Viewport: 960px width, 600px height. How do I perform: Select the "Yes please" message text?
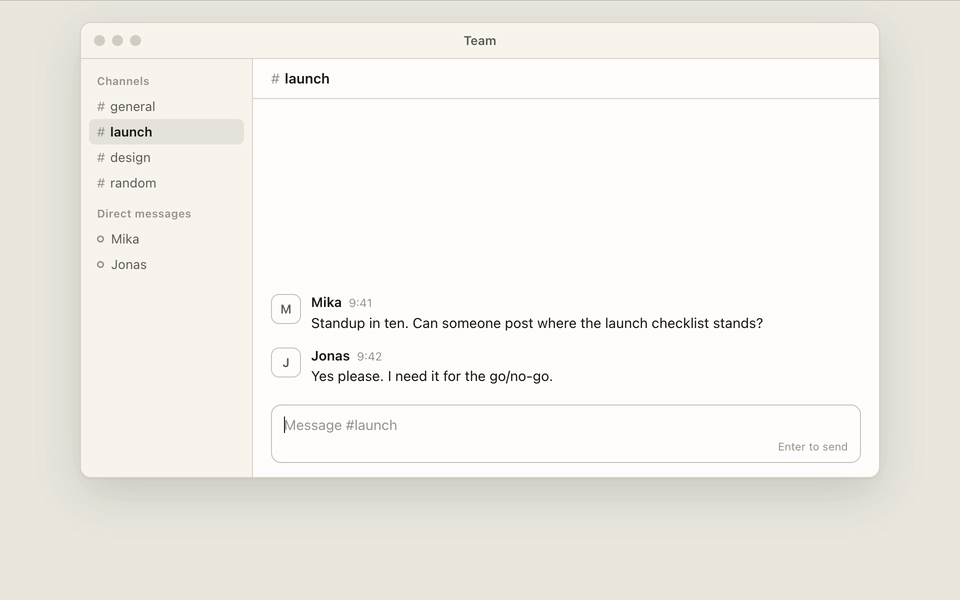[432, 377]
